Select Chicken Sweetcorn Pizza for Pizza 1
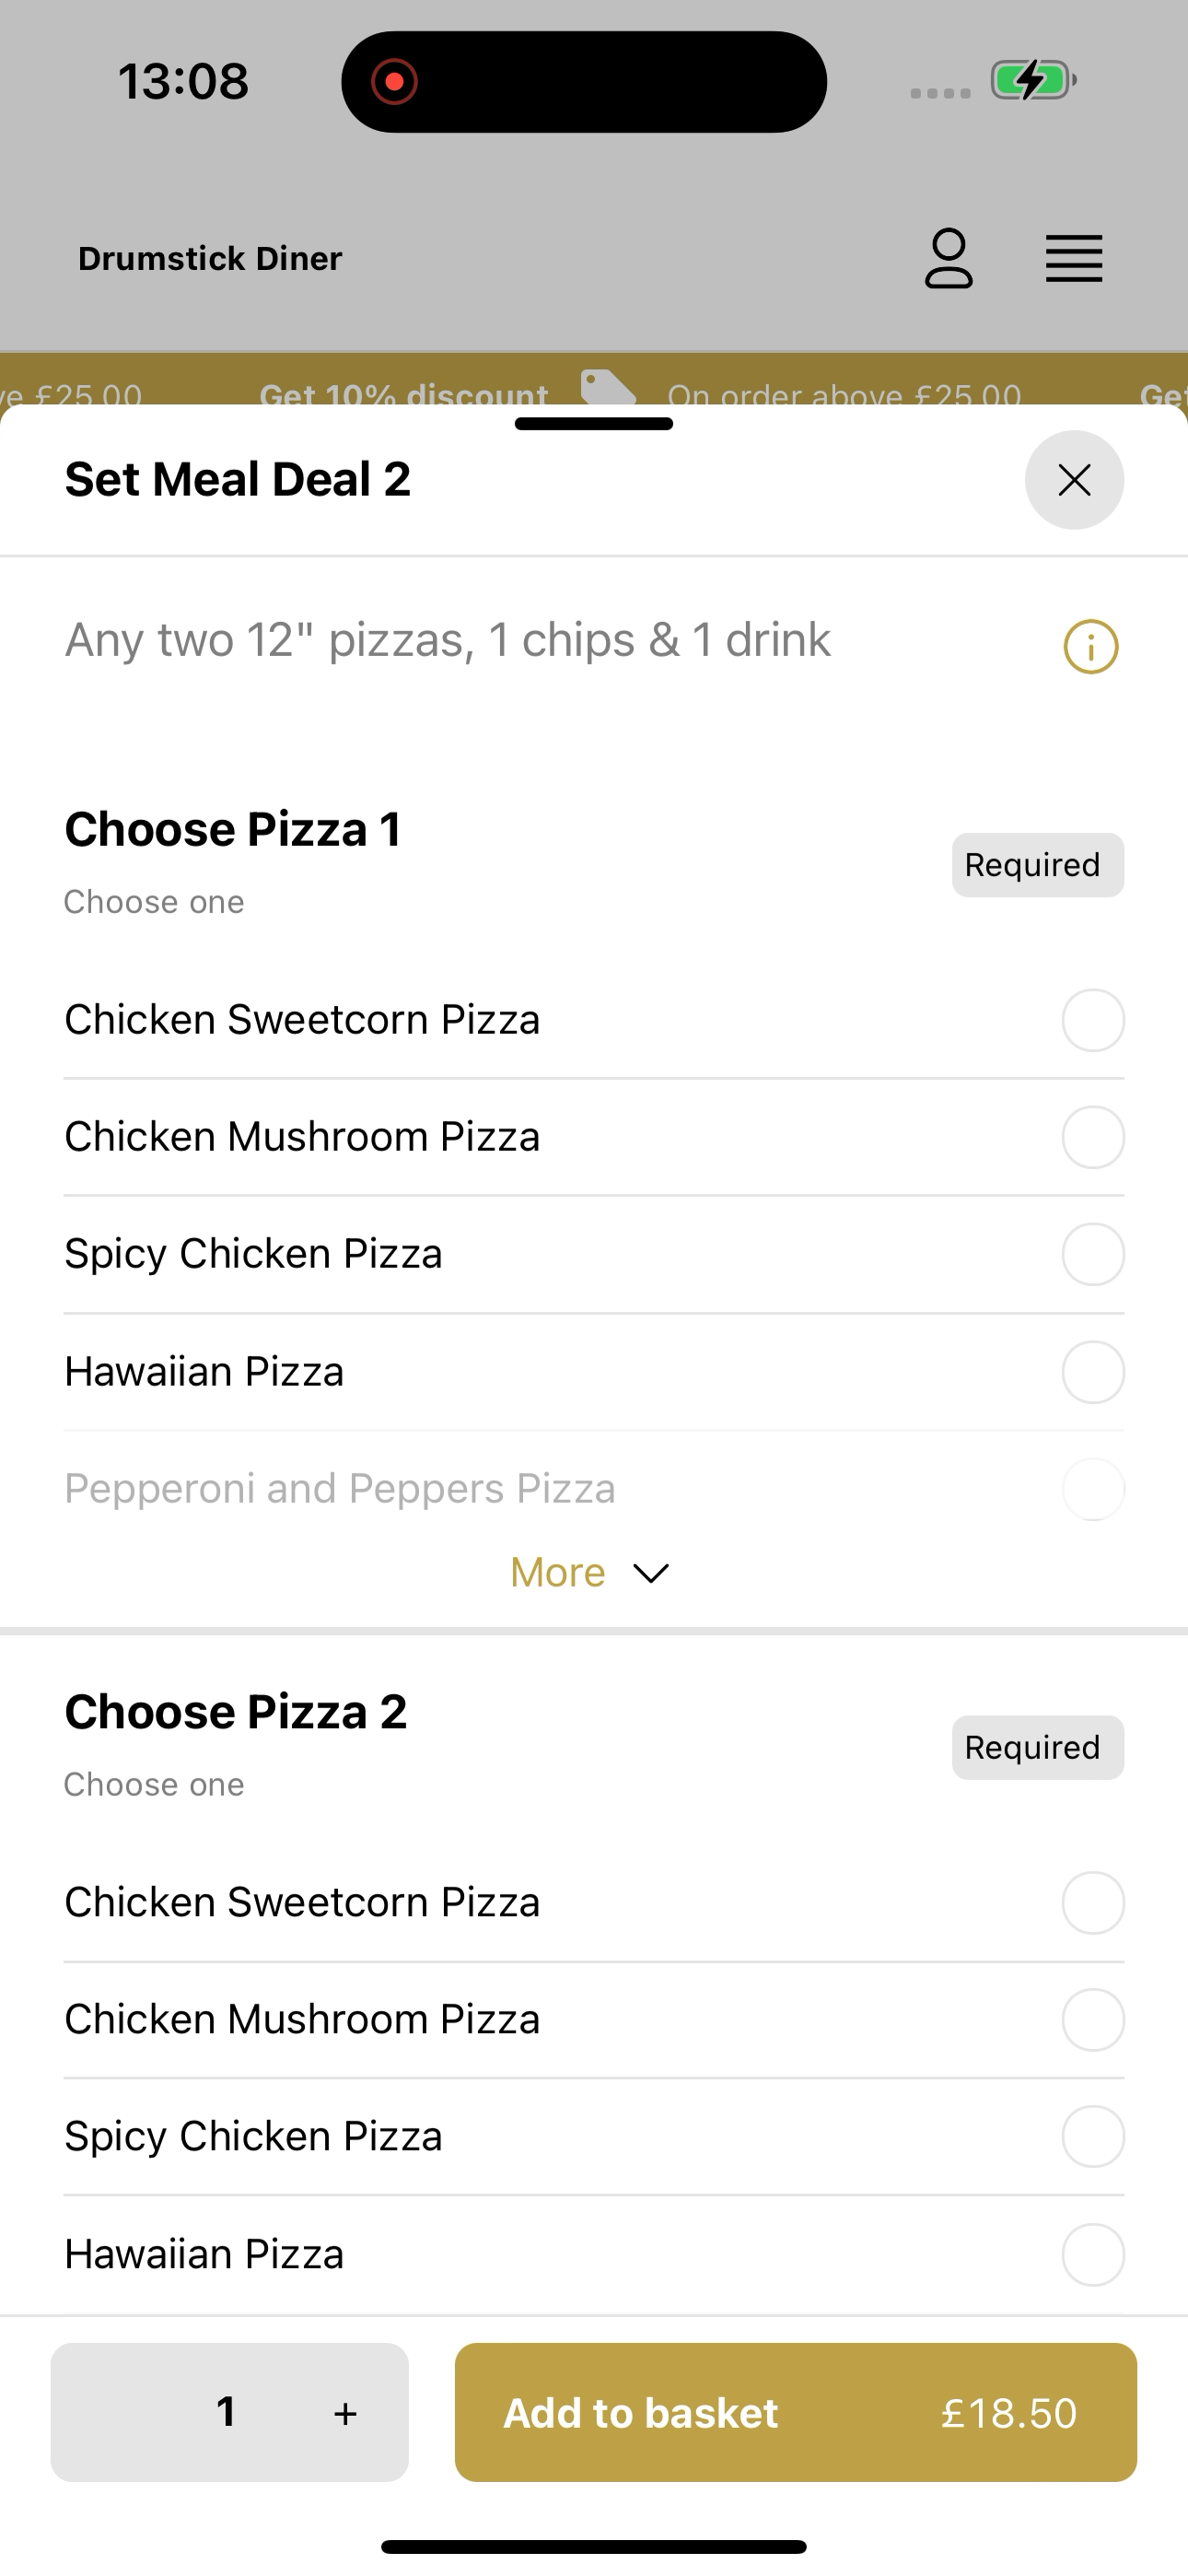The width and height of the screenshot is (1188, 2576). [x=594, y=1020]
